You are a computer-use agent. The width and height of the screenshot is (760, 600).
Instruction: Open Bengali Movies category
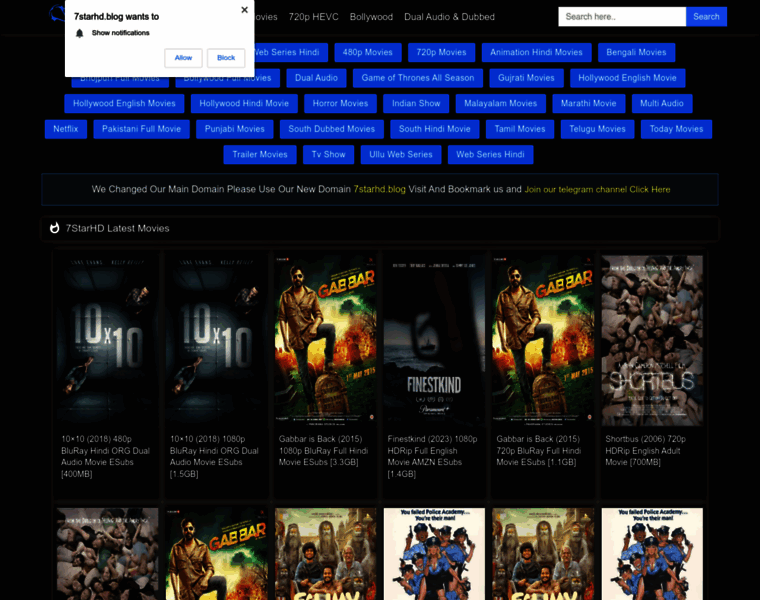point(636,52)
